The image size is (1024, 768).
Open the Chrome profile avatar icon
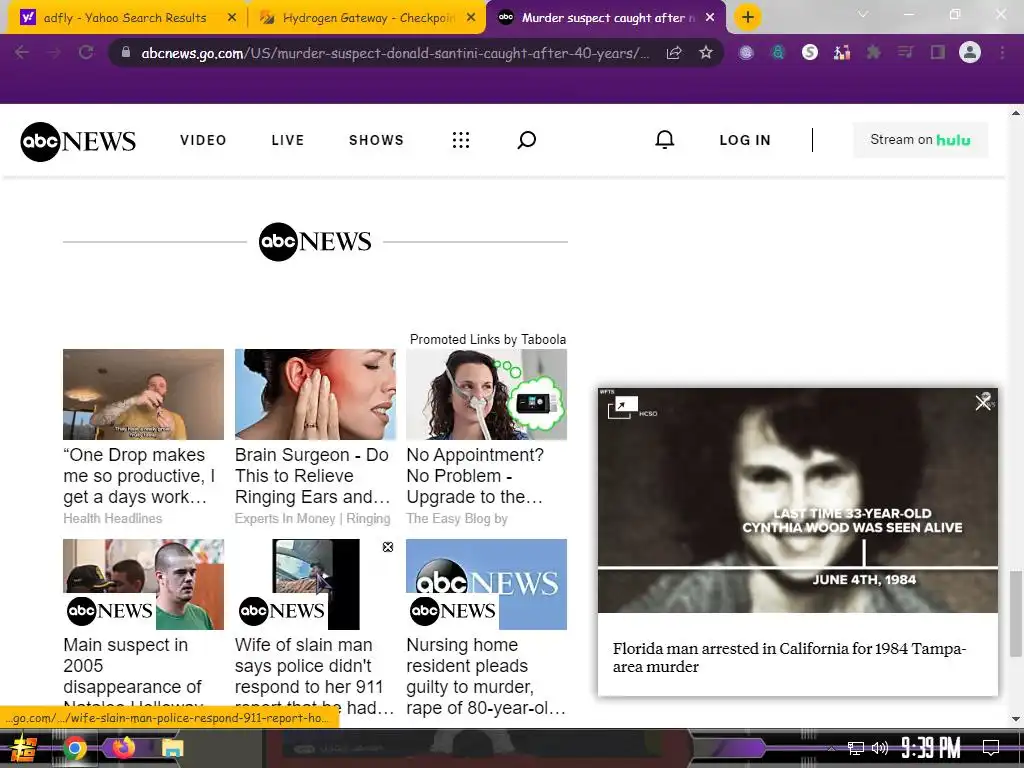pos(970,52)
